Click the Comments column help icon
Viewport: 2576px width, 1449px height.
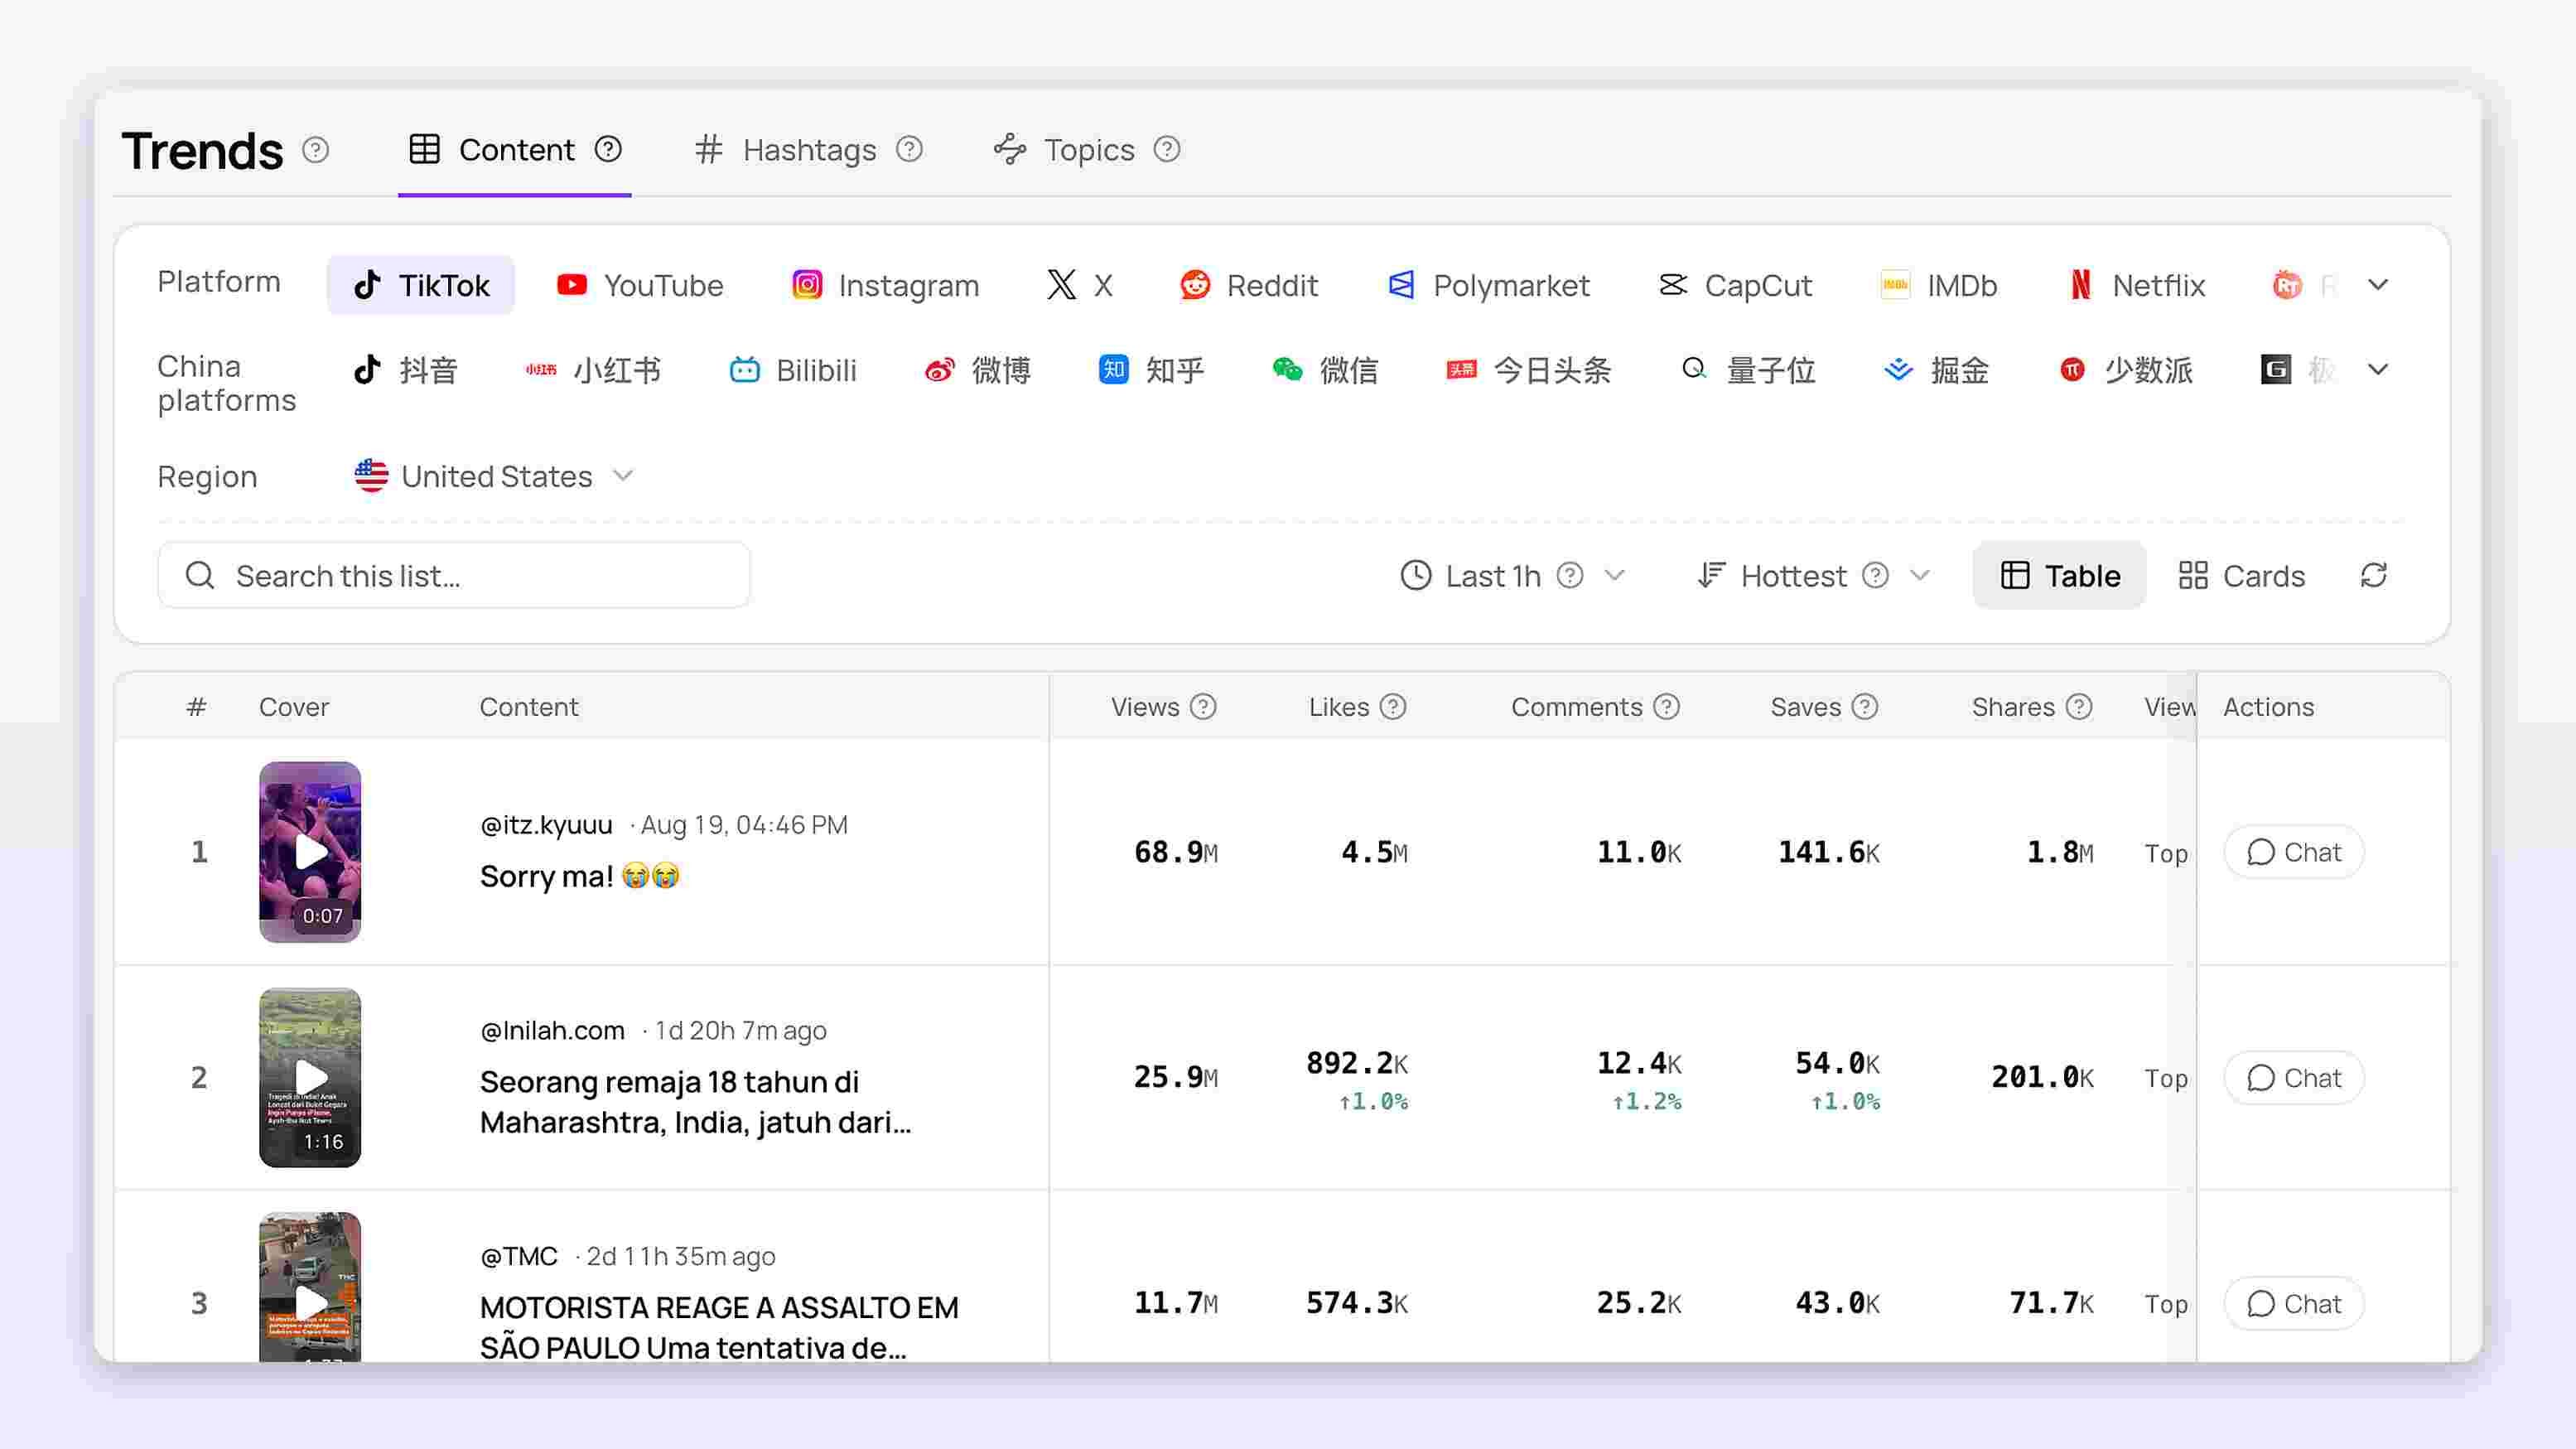point(1666,707)
